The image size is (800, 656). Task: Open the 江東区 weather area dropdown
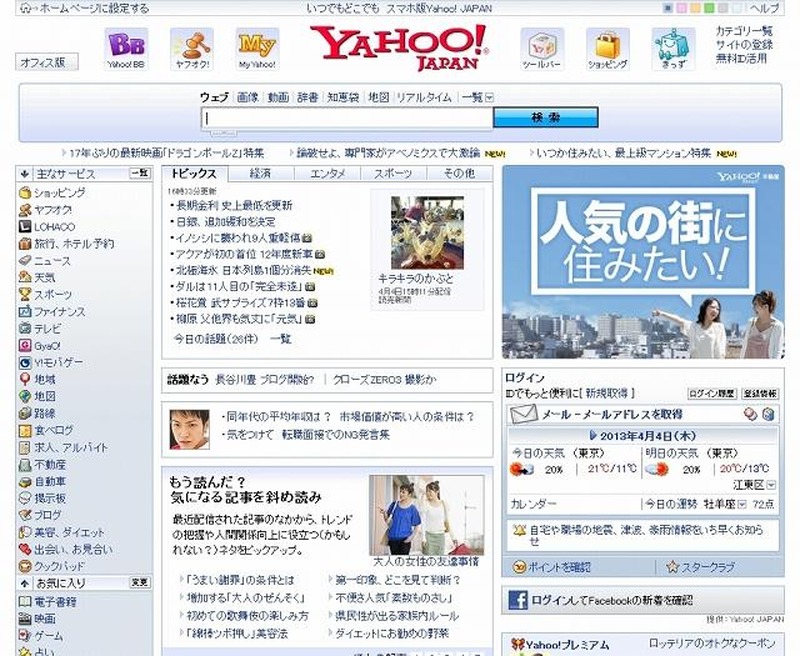pos(772,485)
